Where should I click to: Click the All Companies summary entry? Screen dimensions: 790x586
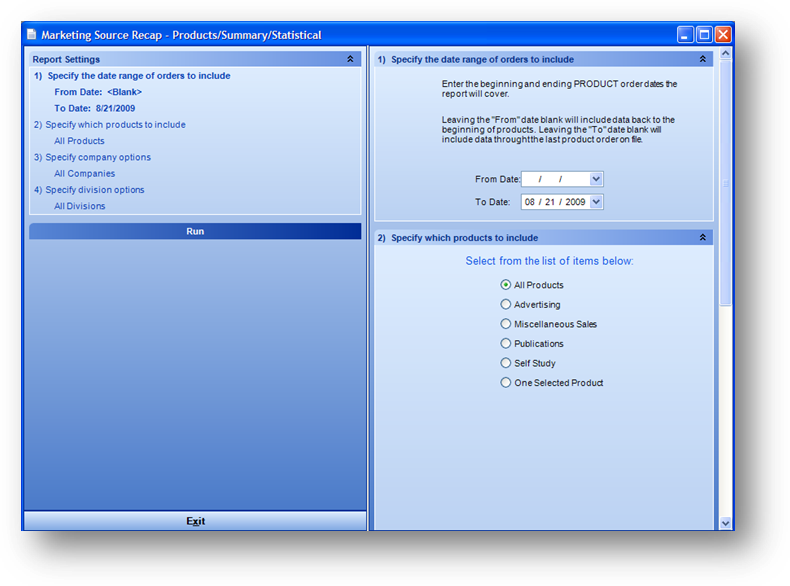point(85,173)
